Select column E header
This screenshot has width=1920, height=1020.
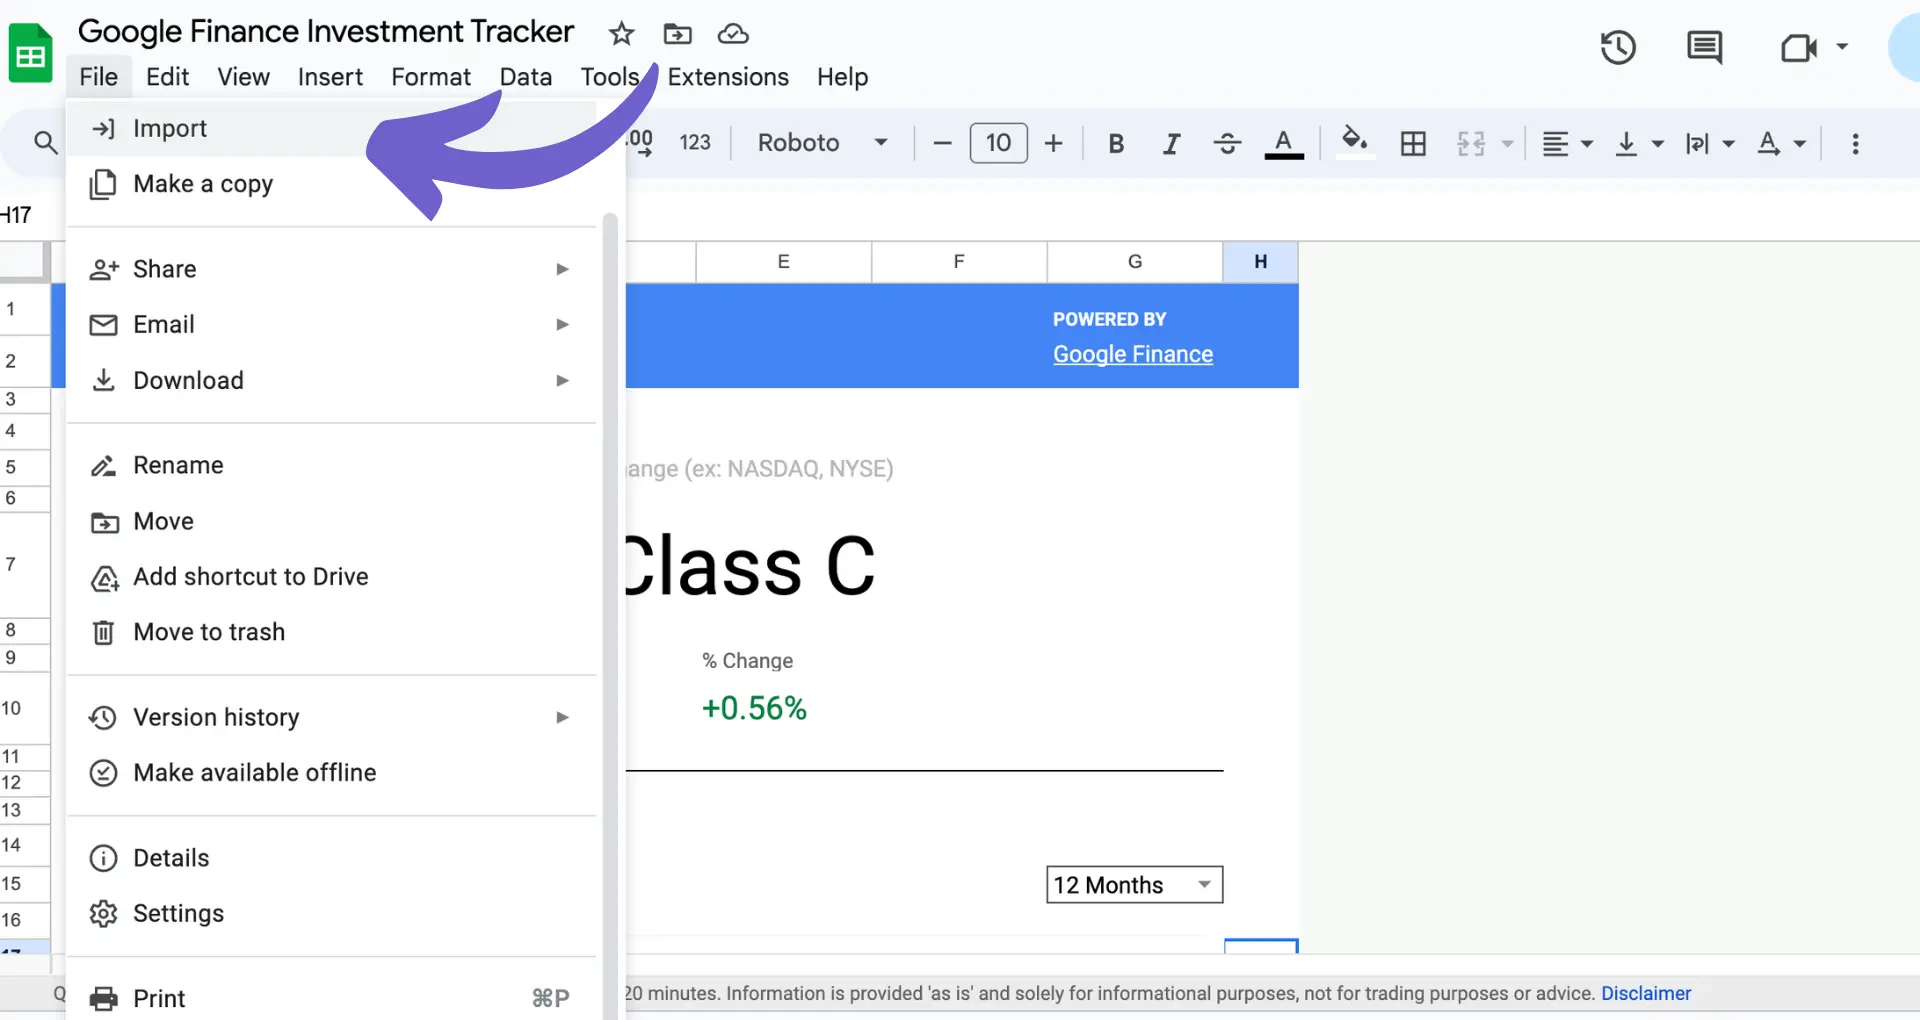(x=783, y=262)
